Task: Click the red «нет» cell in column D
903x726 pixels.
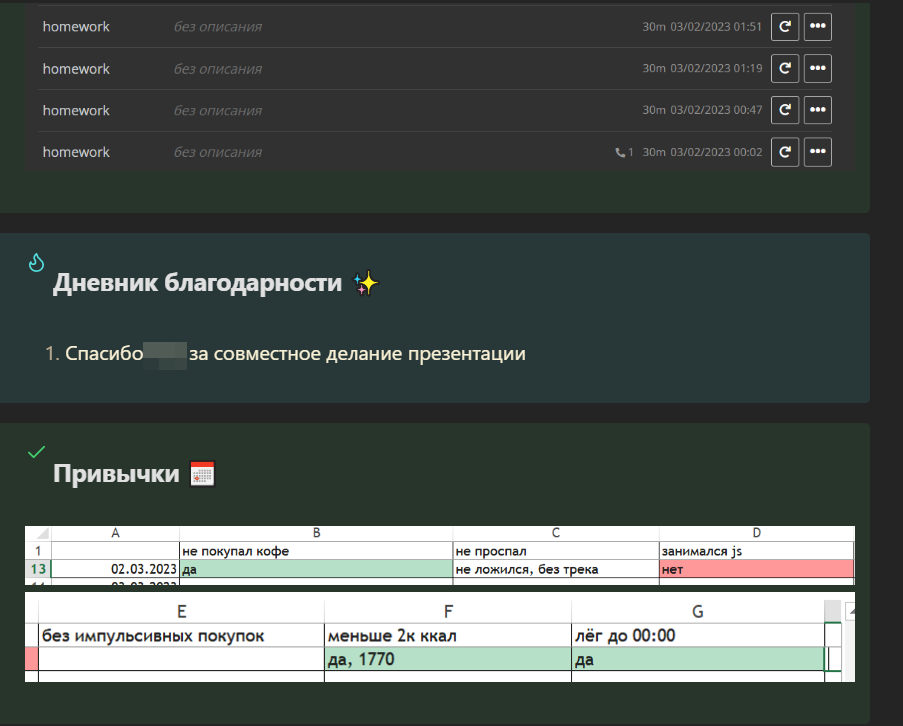Action: 755,569
